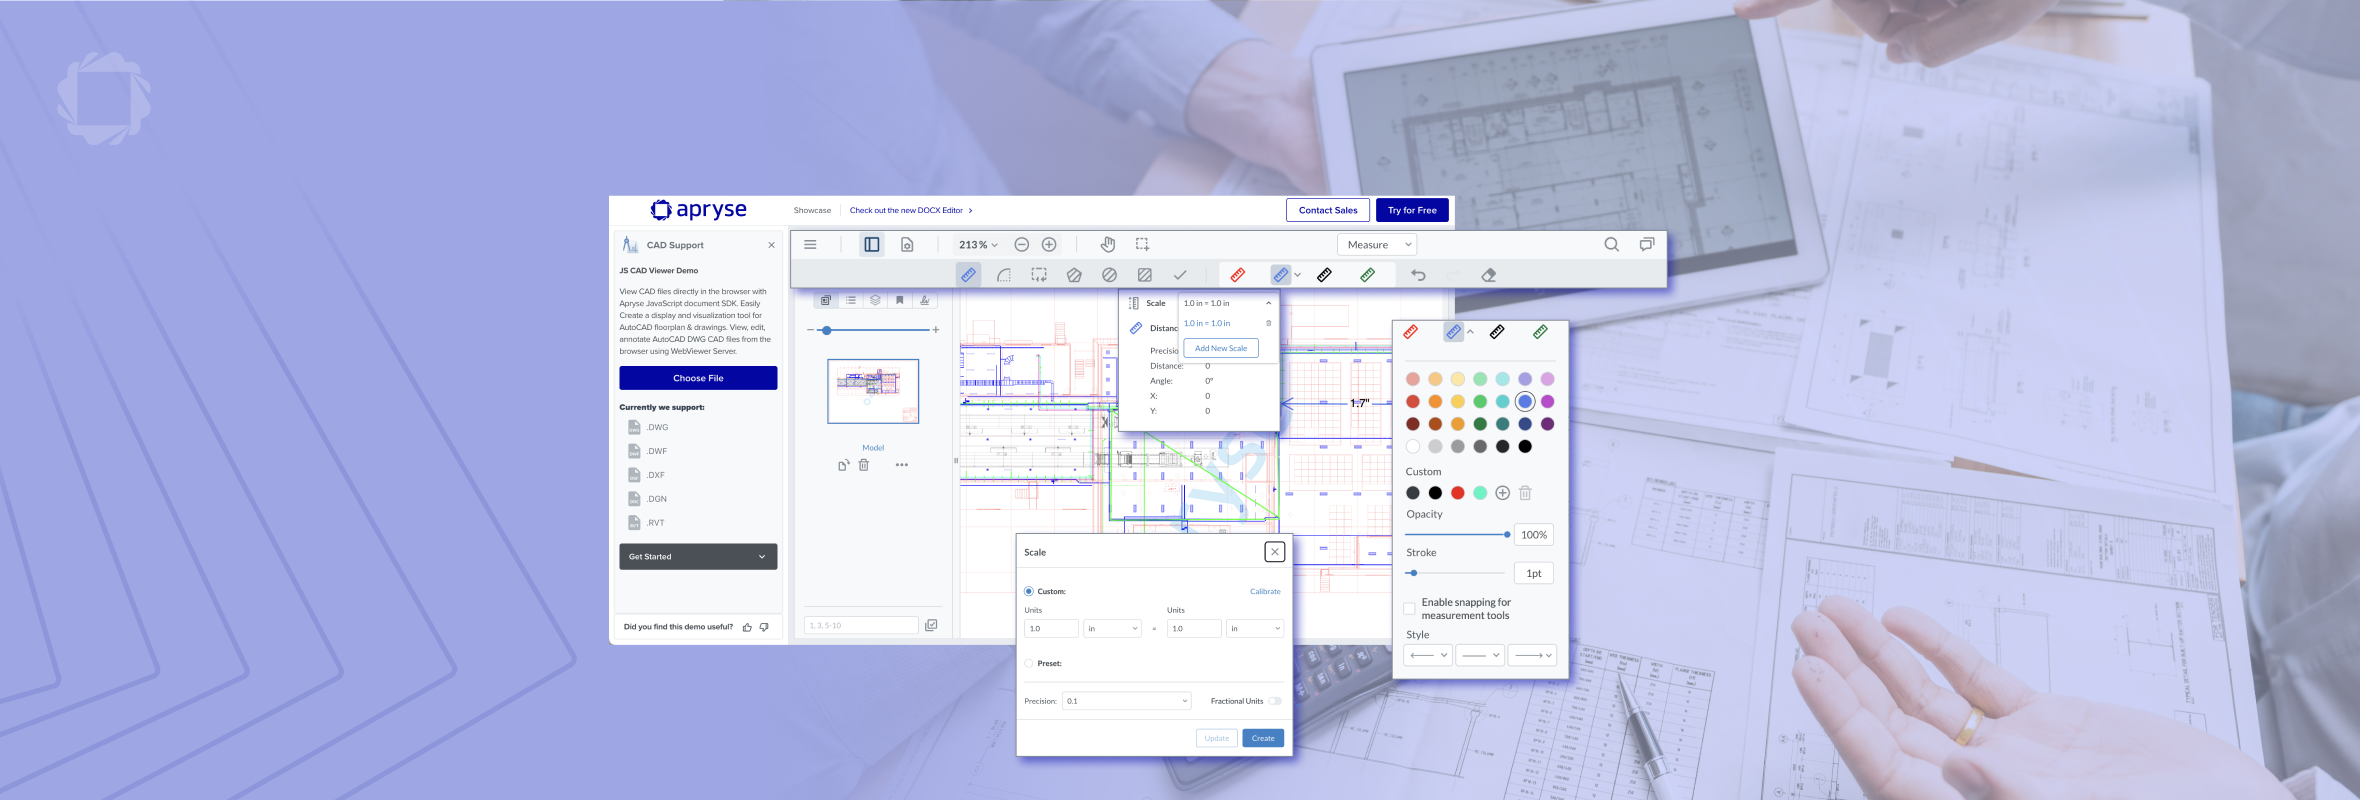The image size is (2360, 800).
Task: Click the Choose File button
Action: tap(698, 378)
